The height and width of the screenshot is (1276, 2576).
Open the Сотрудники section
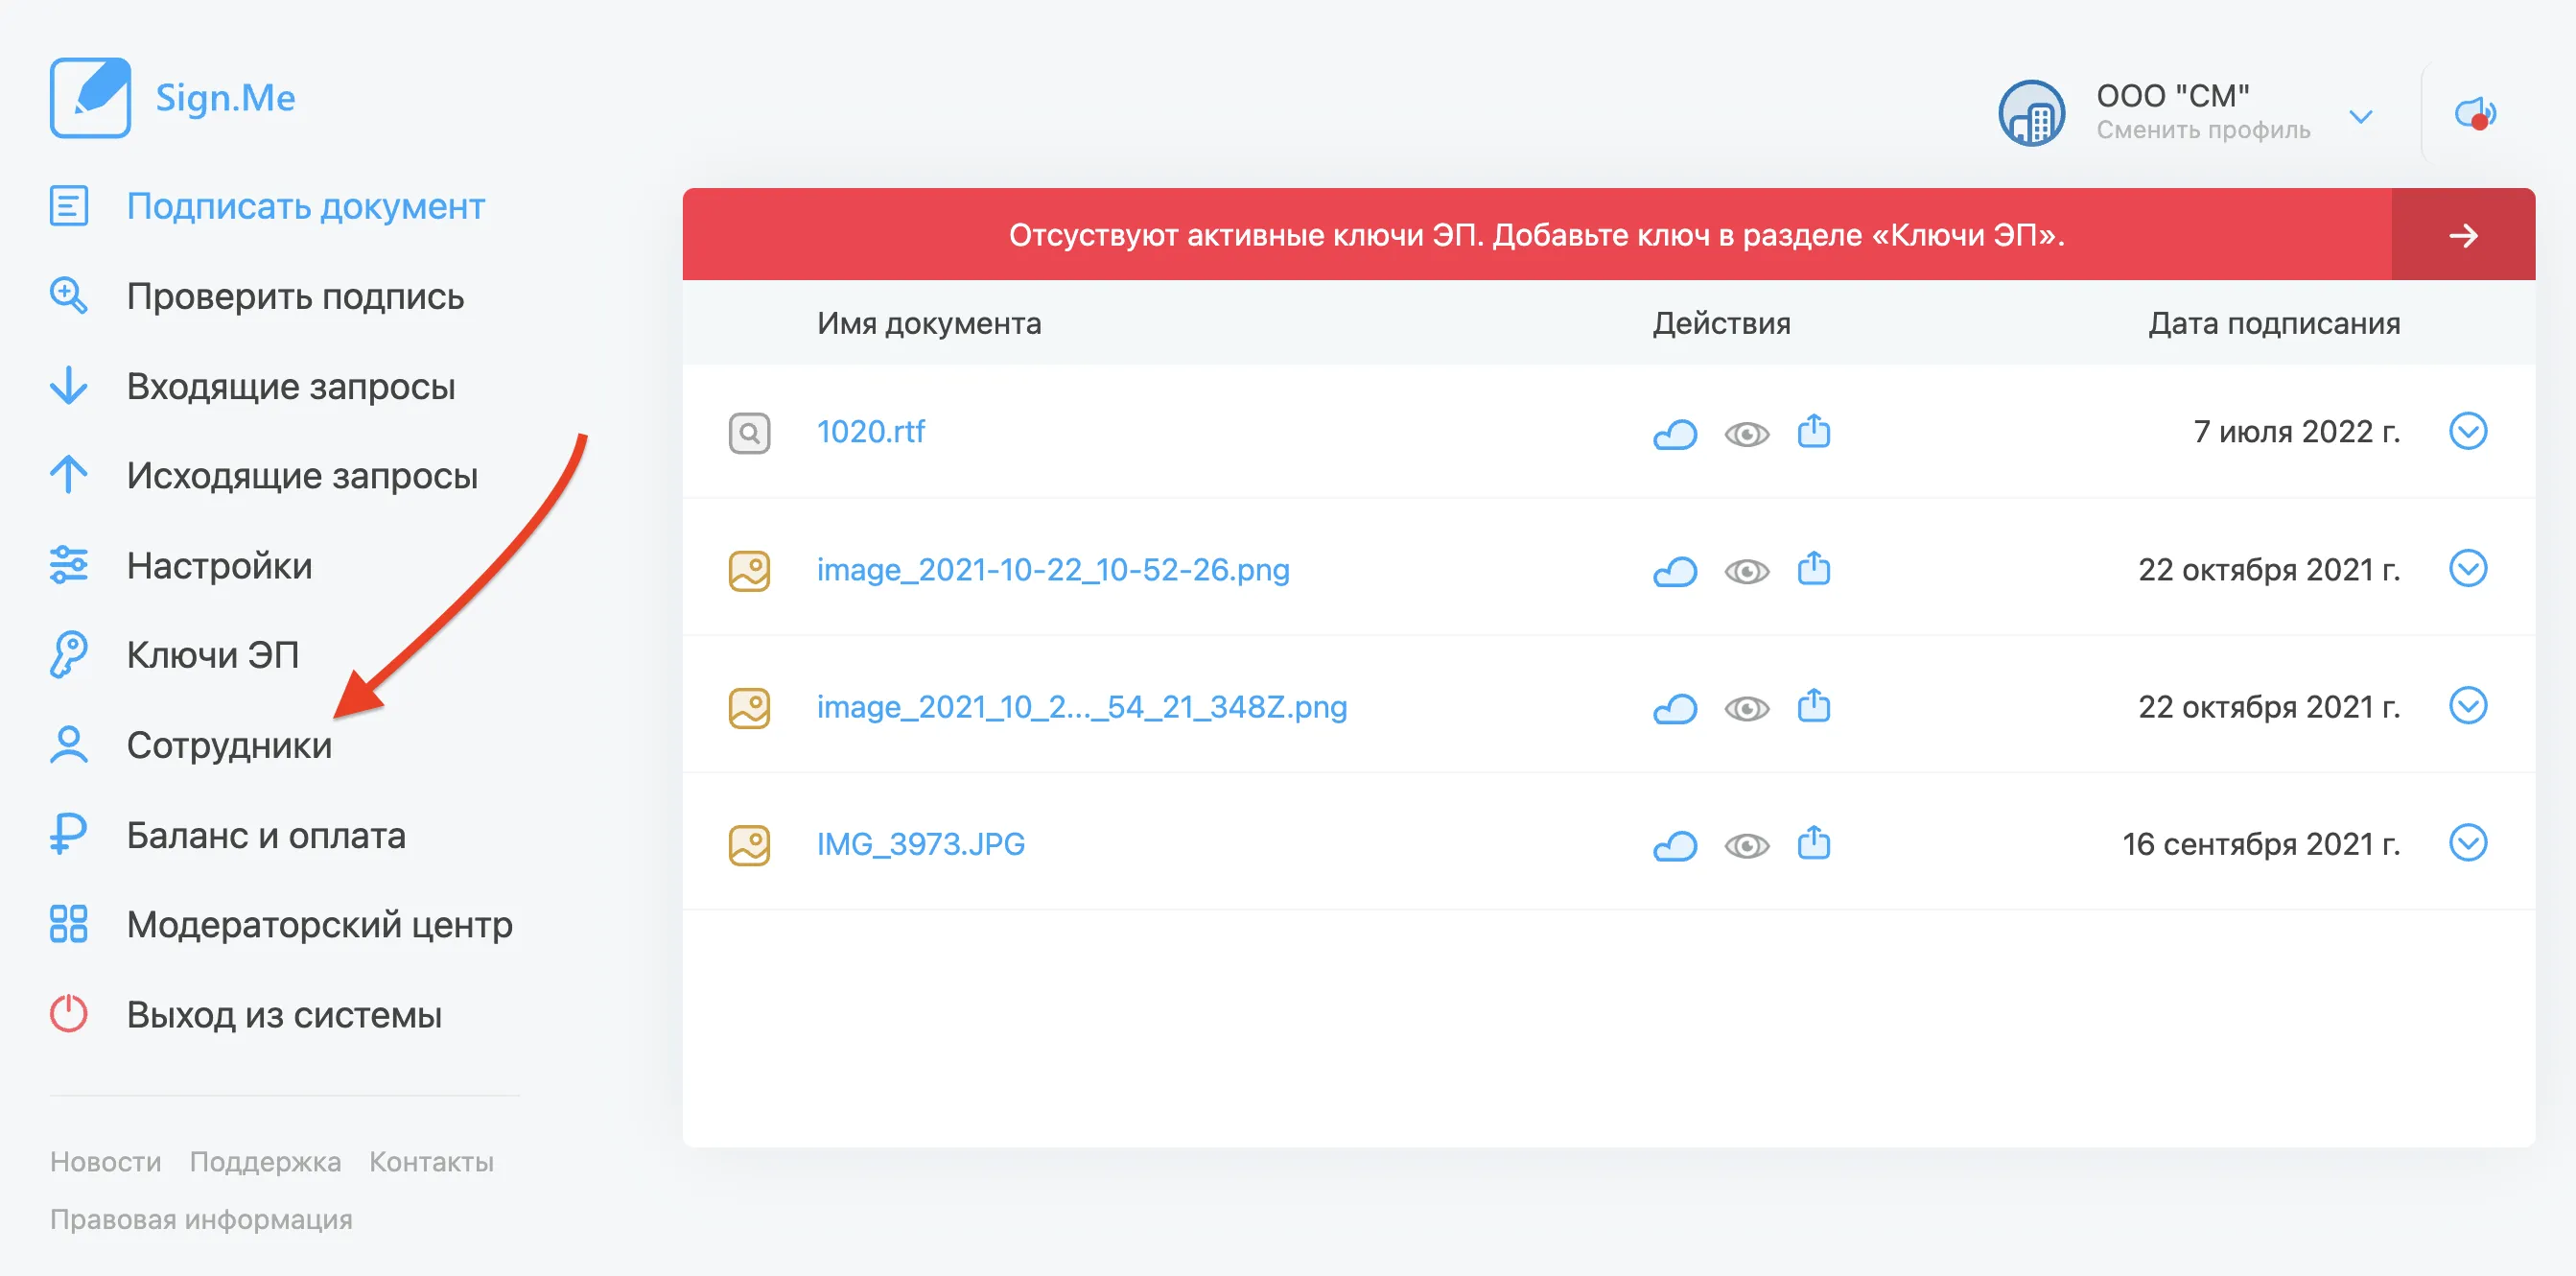point(229,745)
